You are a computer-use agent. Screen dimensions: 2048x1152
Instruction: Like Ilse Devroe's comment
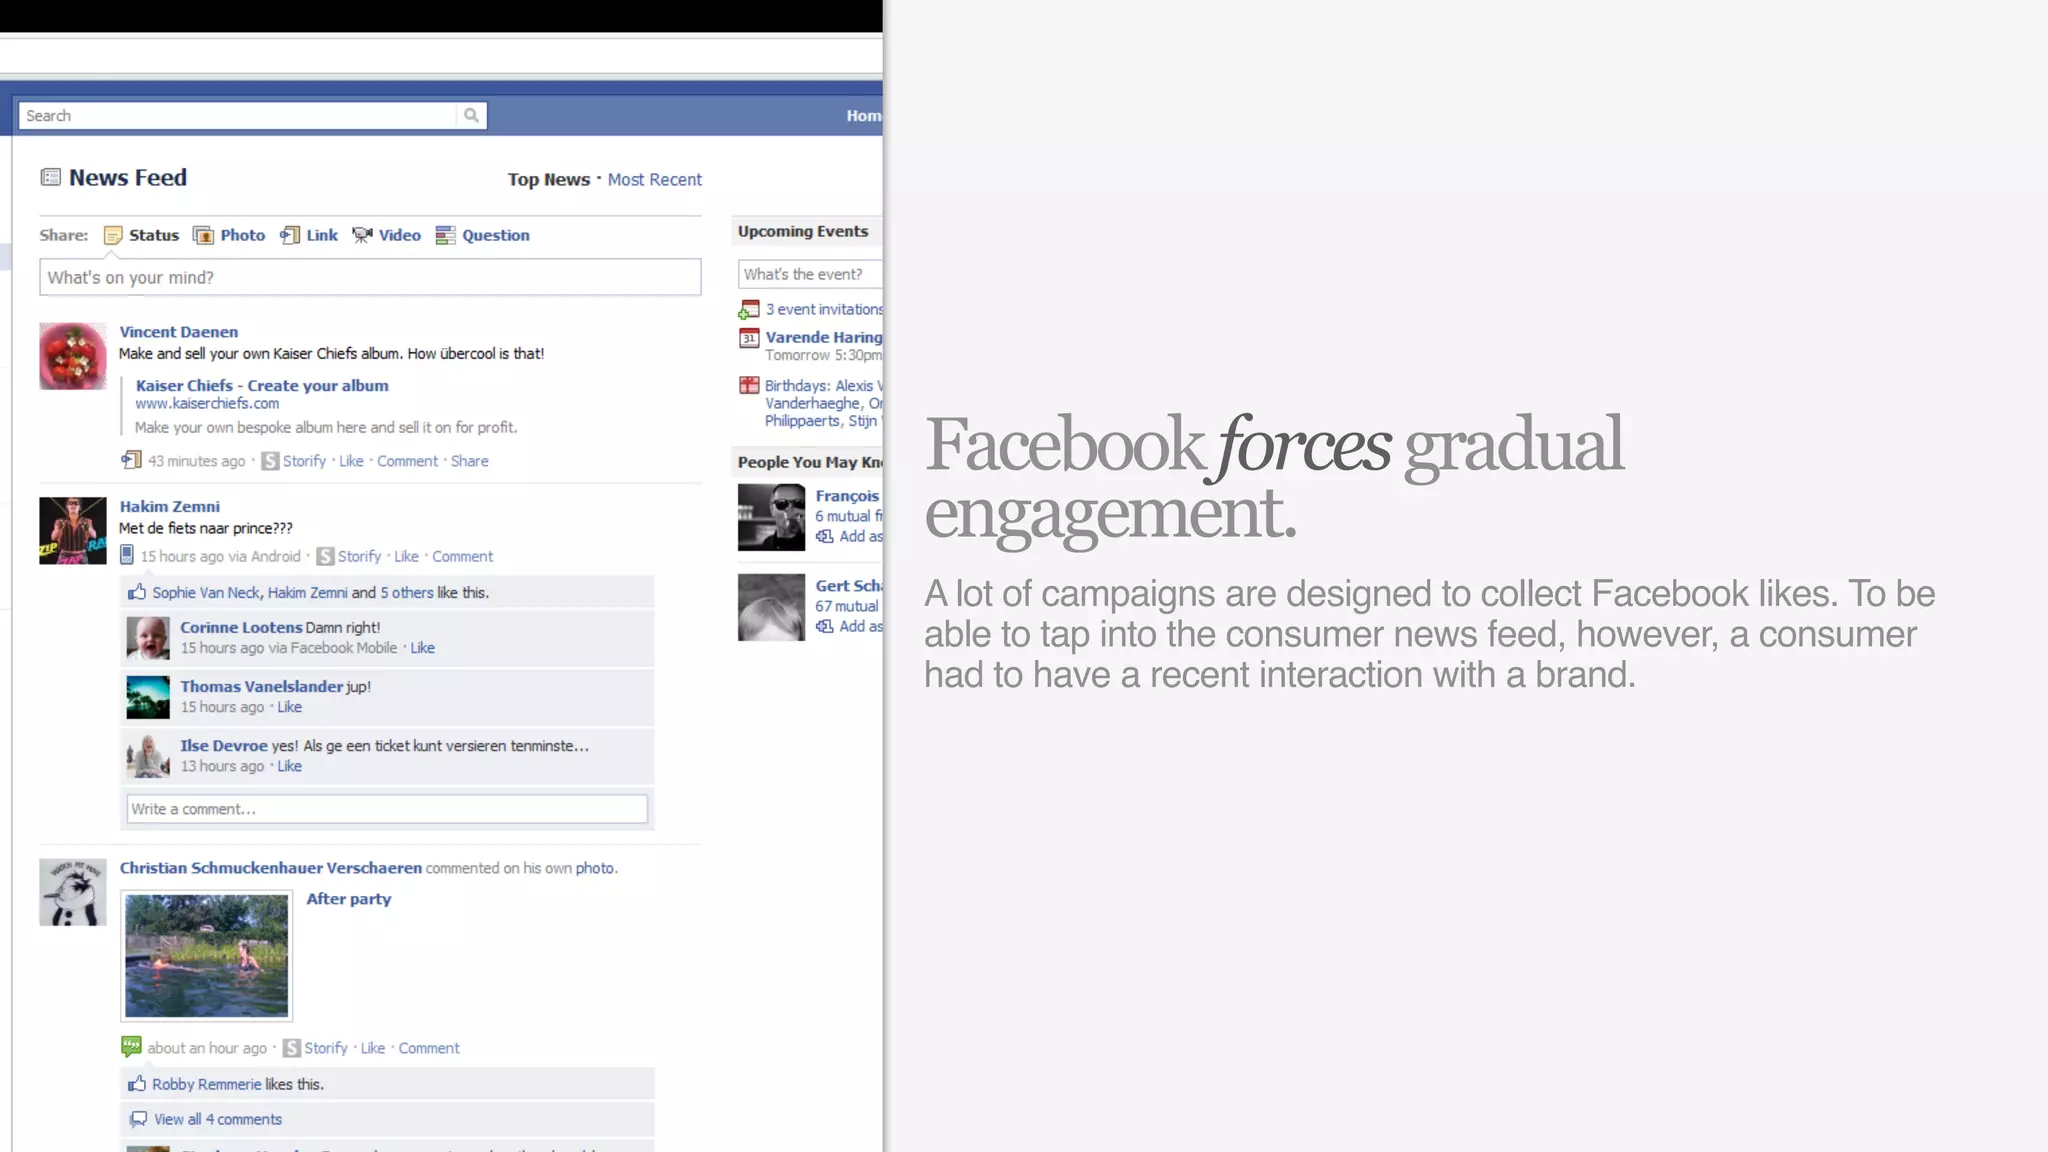pyautogui.click(x=289, y=766)
